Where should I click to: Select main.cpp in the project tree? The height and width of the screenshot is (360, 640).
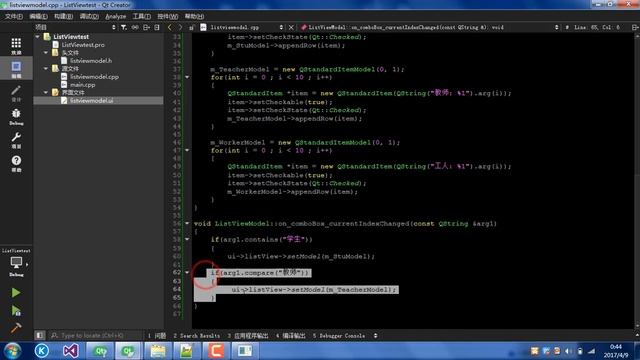pyautogui.click(x=82, y=85)
